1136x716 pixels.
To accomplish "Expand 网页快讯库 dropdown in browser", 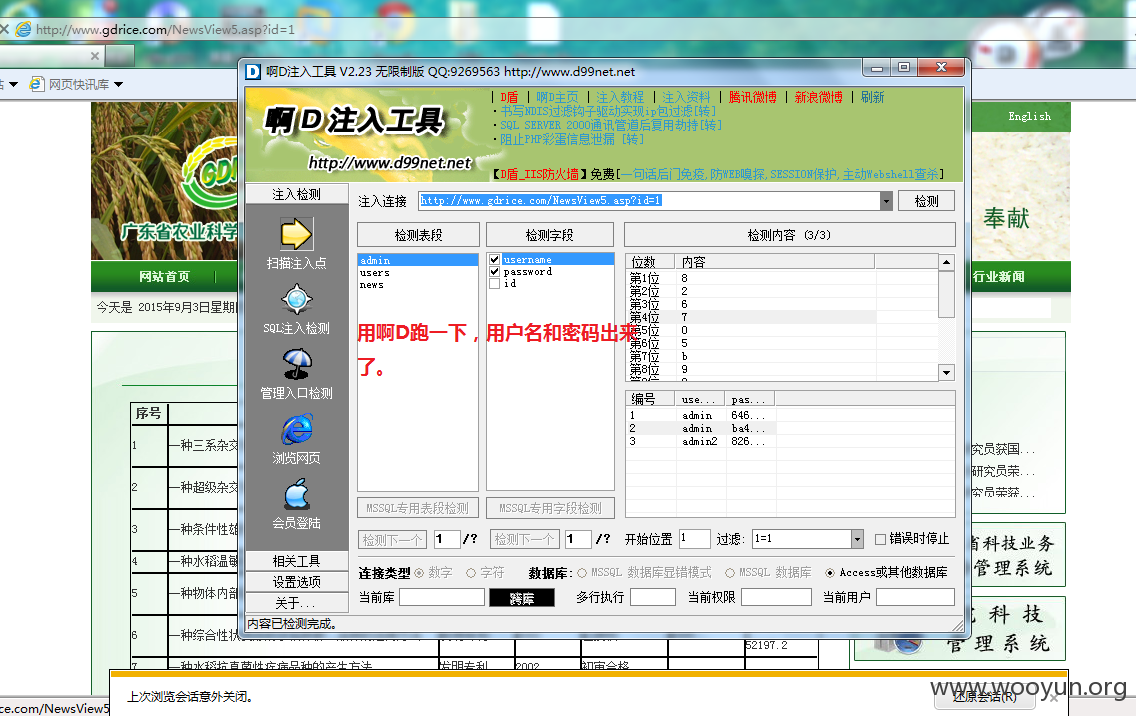I will [118, 85].
